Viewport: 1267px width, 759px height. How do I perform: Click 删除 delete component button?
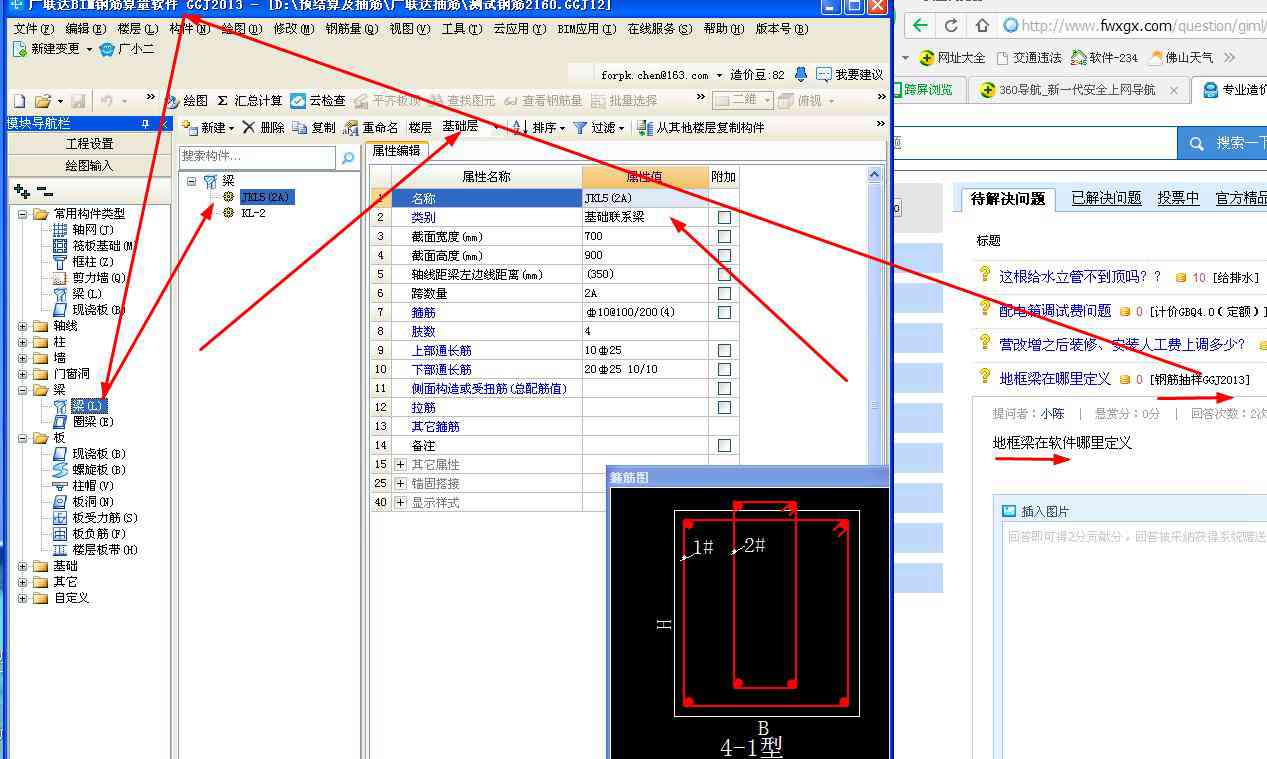tap(263, 128)
